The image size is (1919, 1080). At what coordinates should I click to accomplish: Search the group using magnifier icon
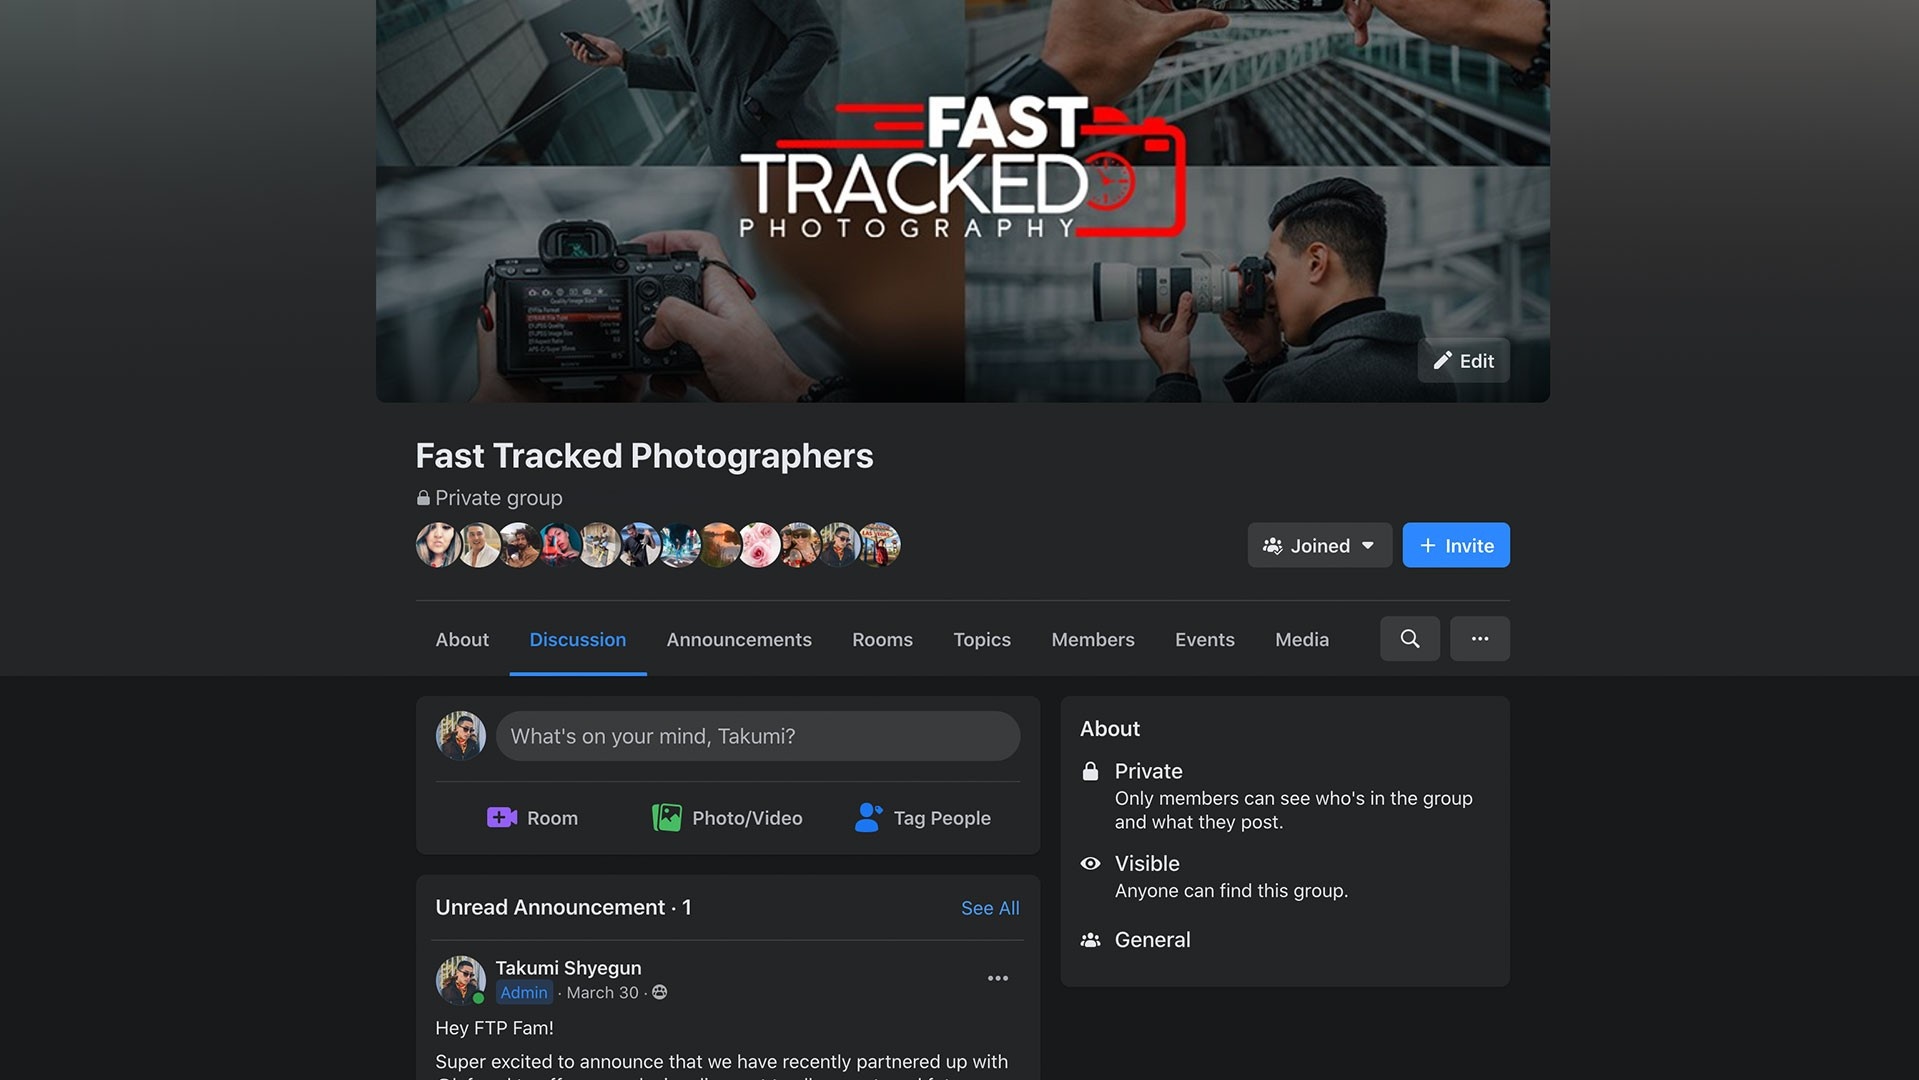1410,638
